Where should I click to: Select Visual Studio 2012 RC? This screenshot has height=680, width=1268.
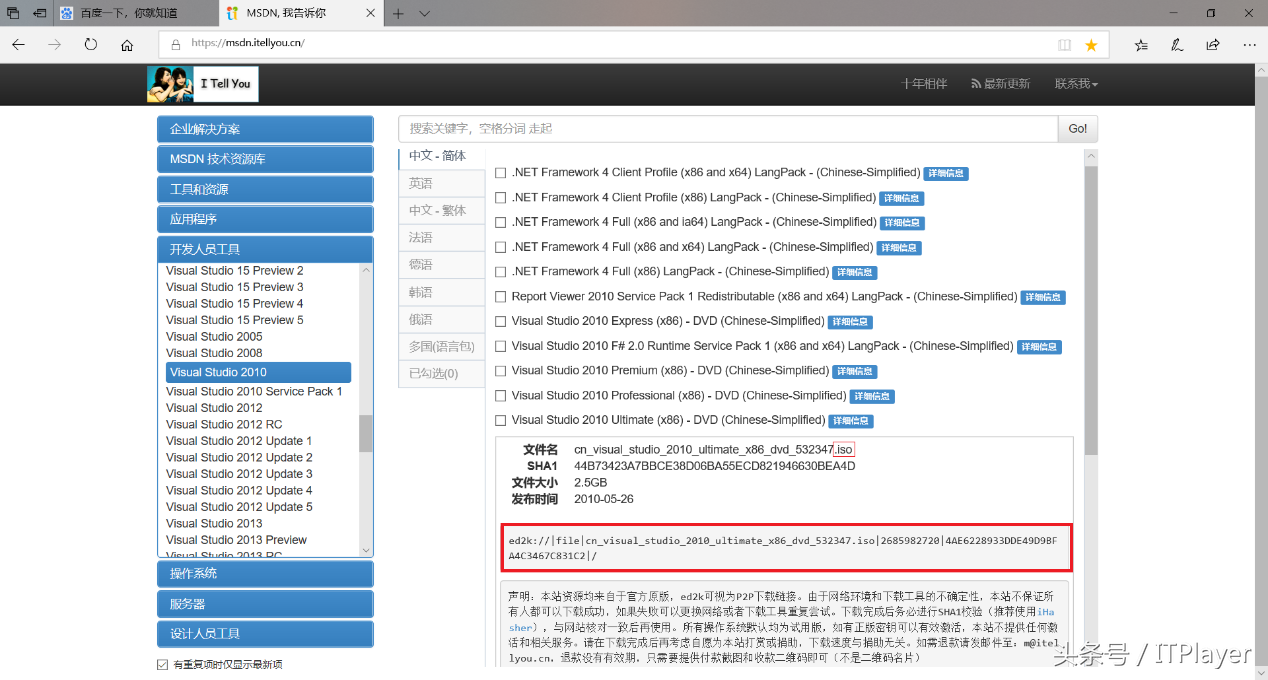[x=224, y=424]
